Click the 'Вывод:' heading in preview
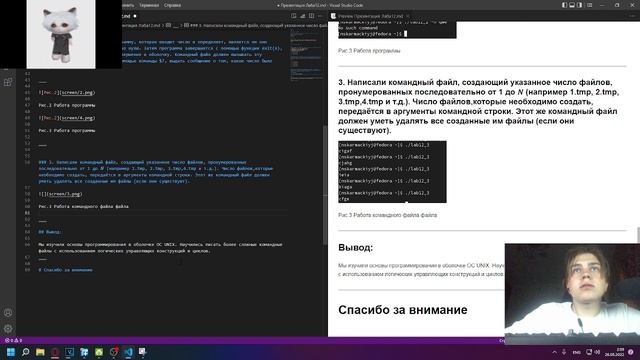The width and height of the screenshot is (640, 360). [356, 248]
